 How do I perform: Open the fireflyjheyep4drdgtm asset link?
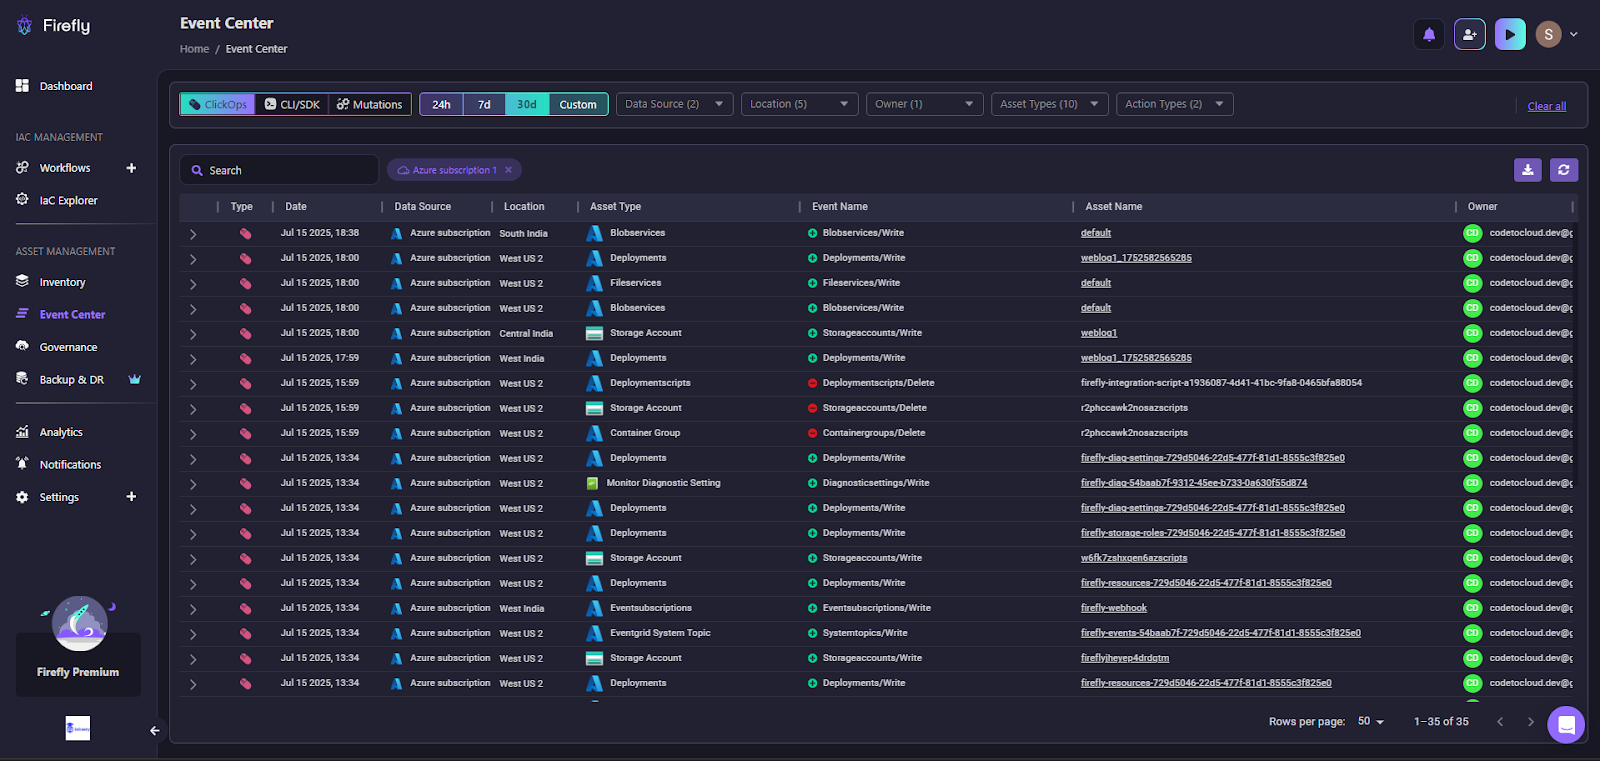1125,658
